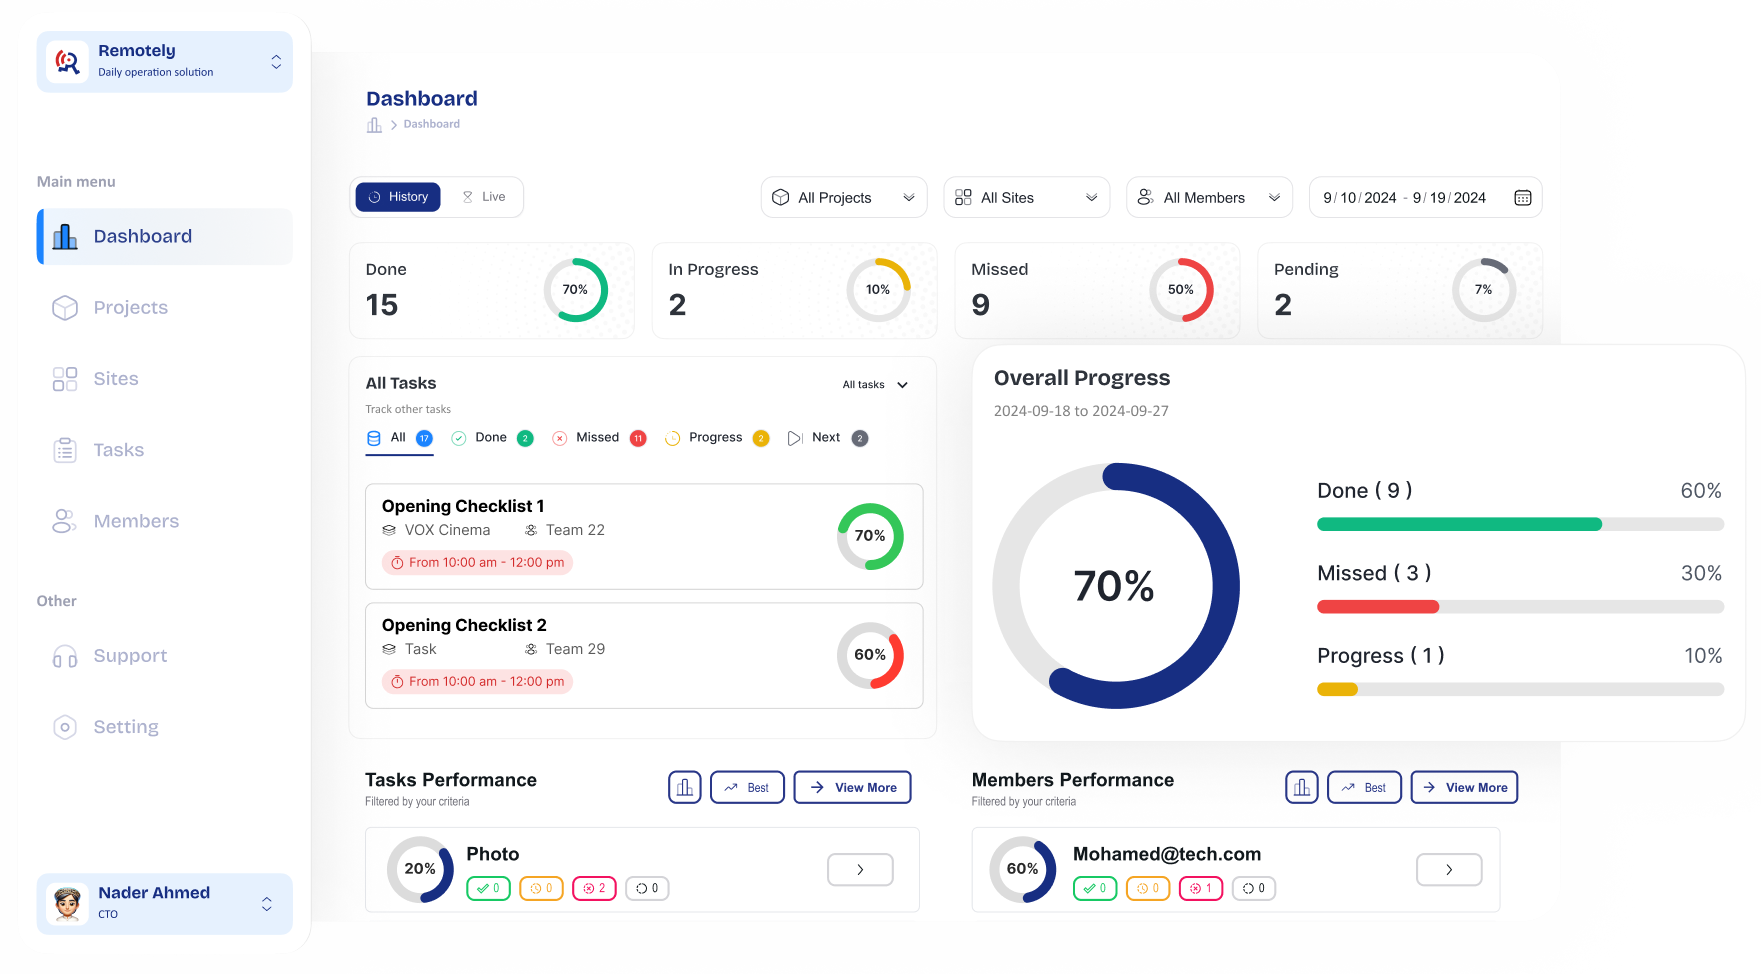Click Missed 50% ring indicator
Viewport: 1761px width, 974px height.
(1181, 290)
